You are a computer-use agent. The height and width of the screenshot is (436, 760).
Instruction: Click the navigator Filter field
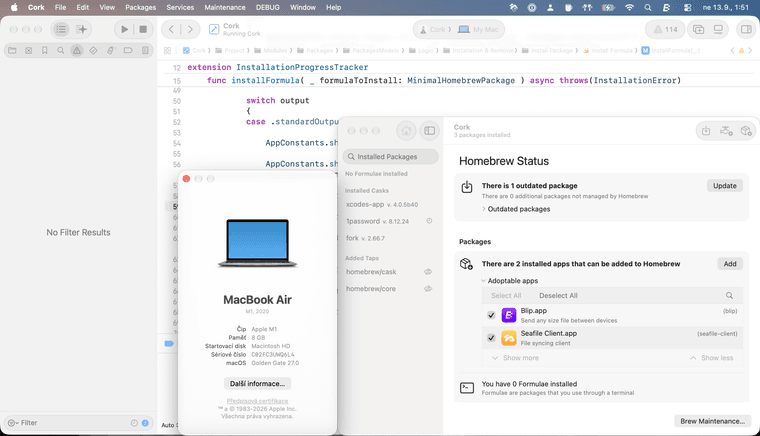[78, 423]
